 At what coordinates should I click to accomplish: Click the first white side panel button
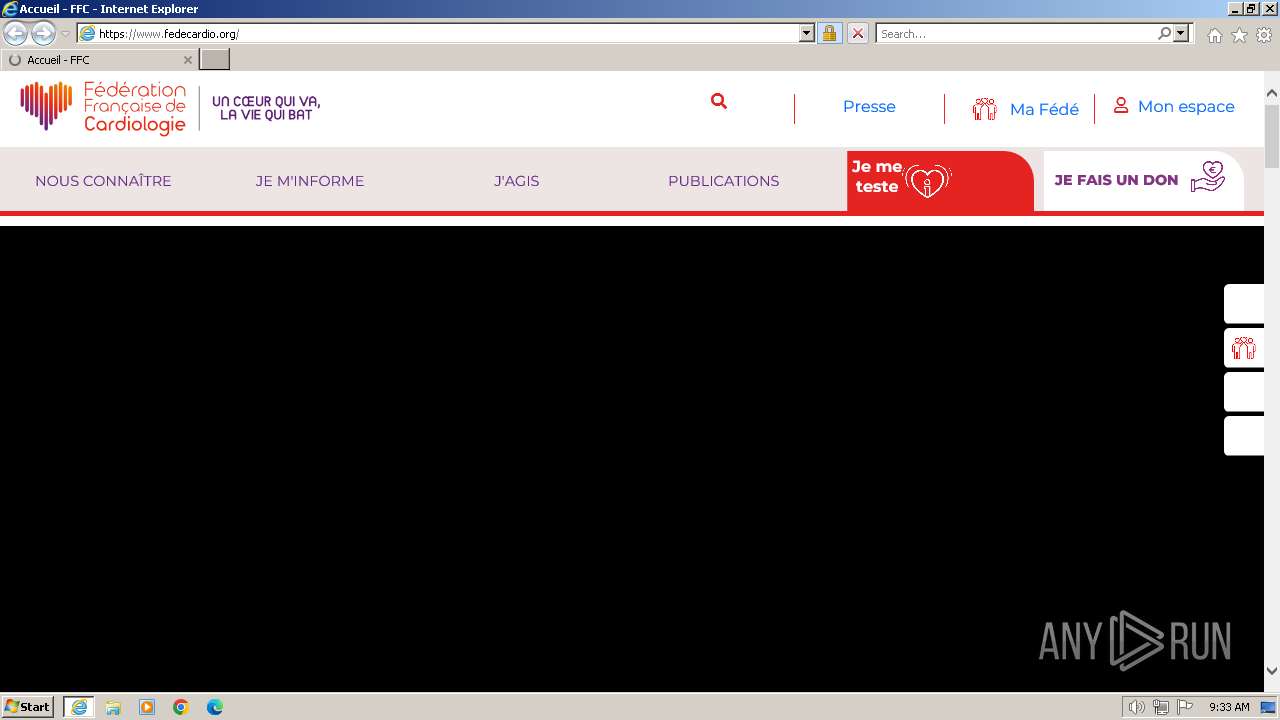1244,304
